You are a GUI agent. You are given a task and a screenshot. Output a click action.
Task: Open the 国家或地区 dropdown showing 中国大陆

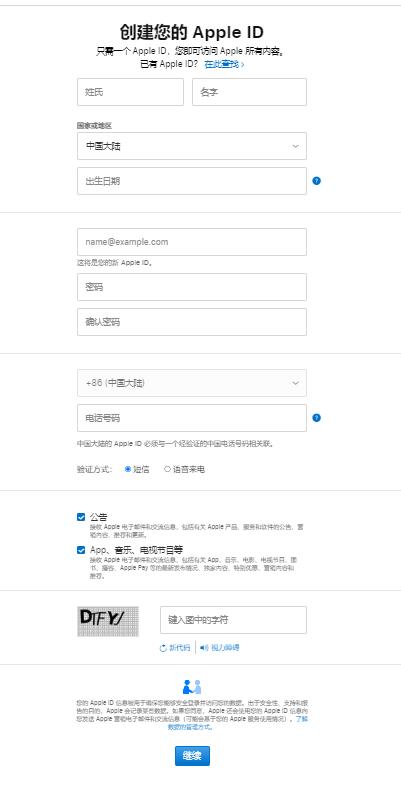tap(192, 146)
